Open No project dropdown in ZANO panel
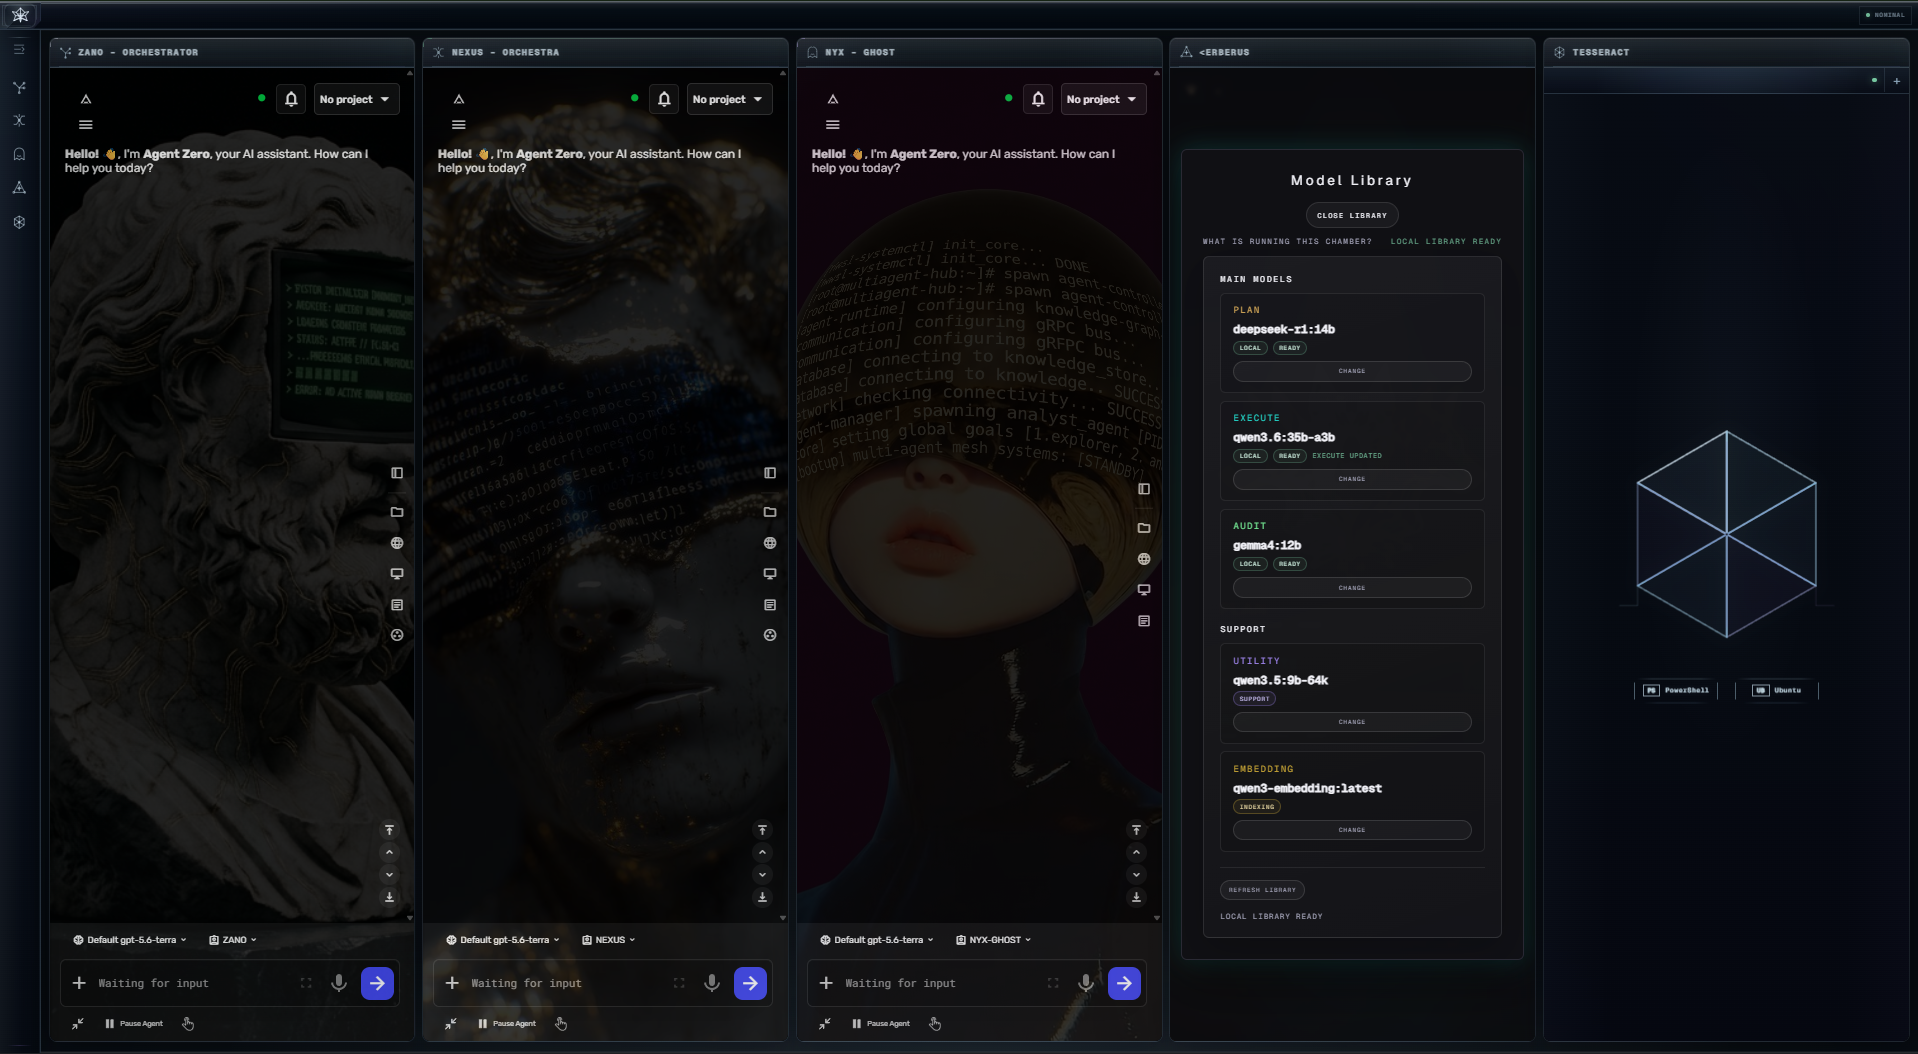Image resolution: width=1918 pixels, height=1054 pixels. point(356,99)
